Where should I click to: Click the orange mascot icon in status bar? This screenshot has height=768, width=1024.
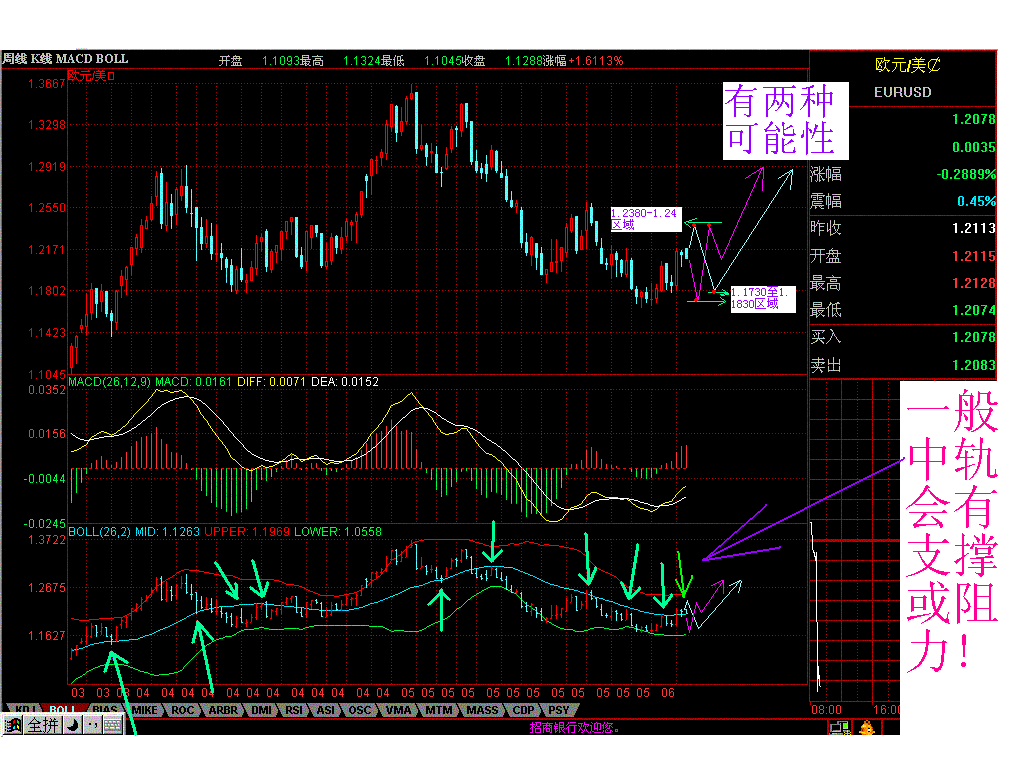[867, 728]
